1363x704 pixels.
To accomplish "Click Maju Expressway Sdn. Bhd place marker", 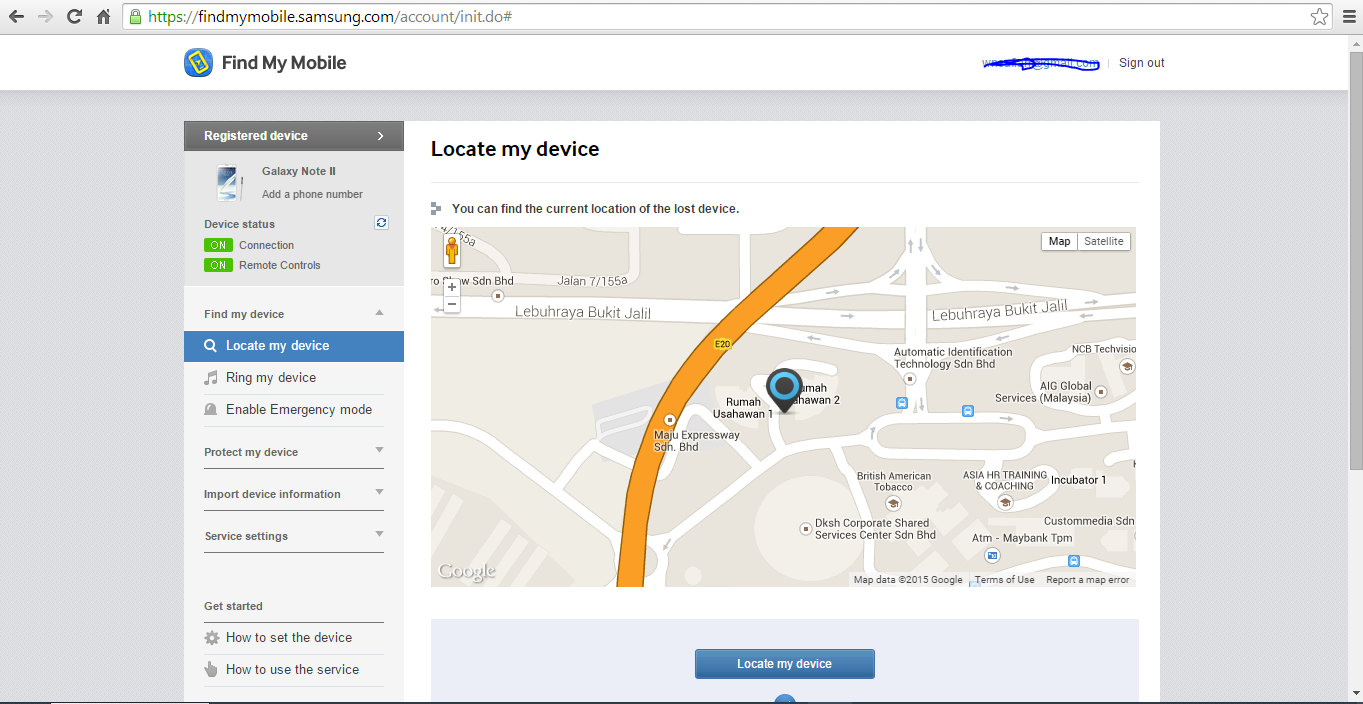I will 669,420.
